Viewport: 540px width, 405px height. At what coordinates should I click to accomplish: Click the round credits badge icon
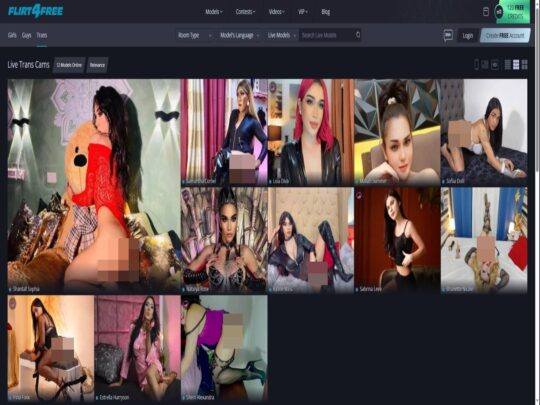(499, 12)
